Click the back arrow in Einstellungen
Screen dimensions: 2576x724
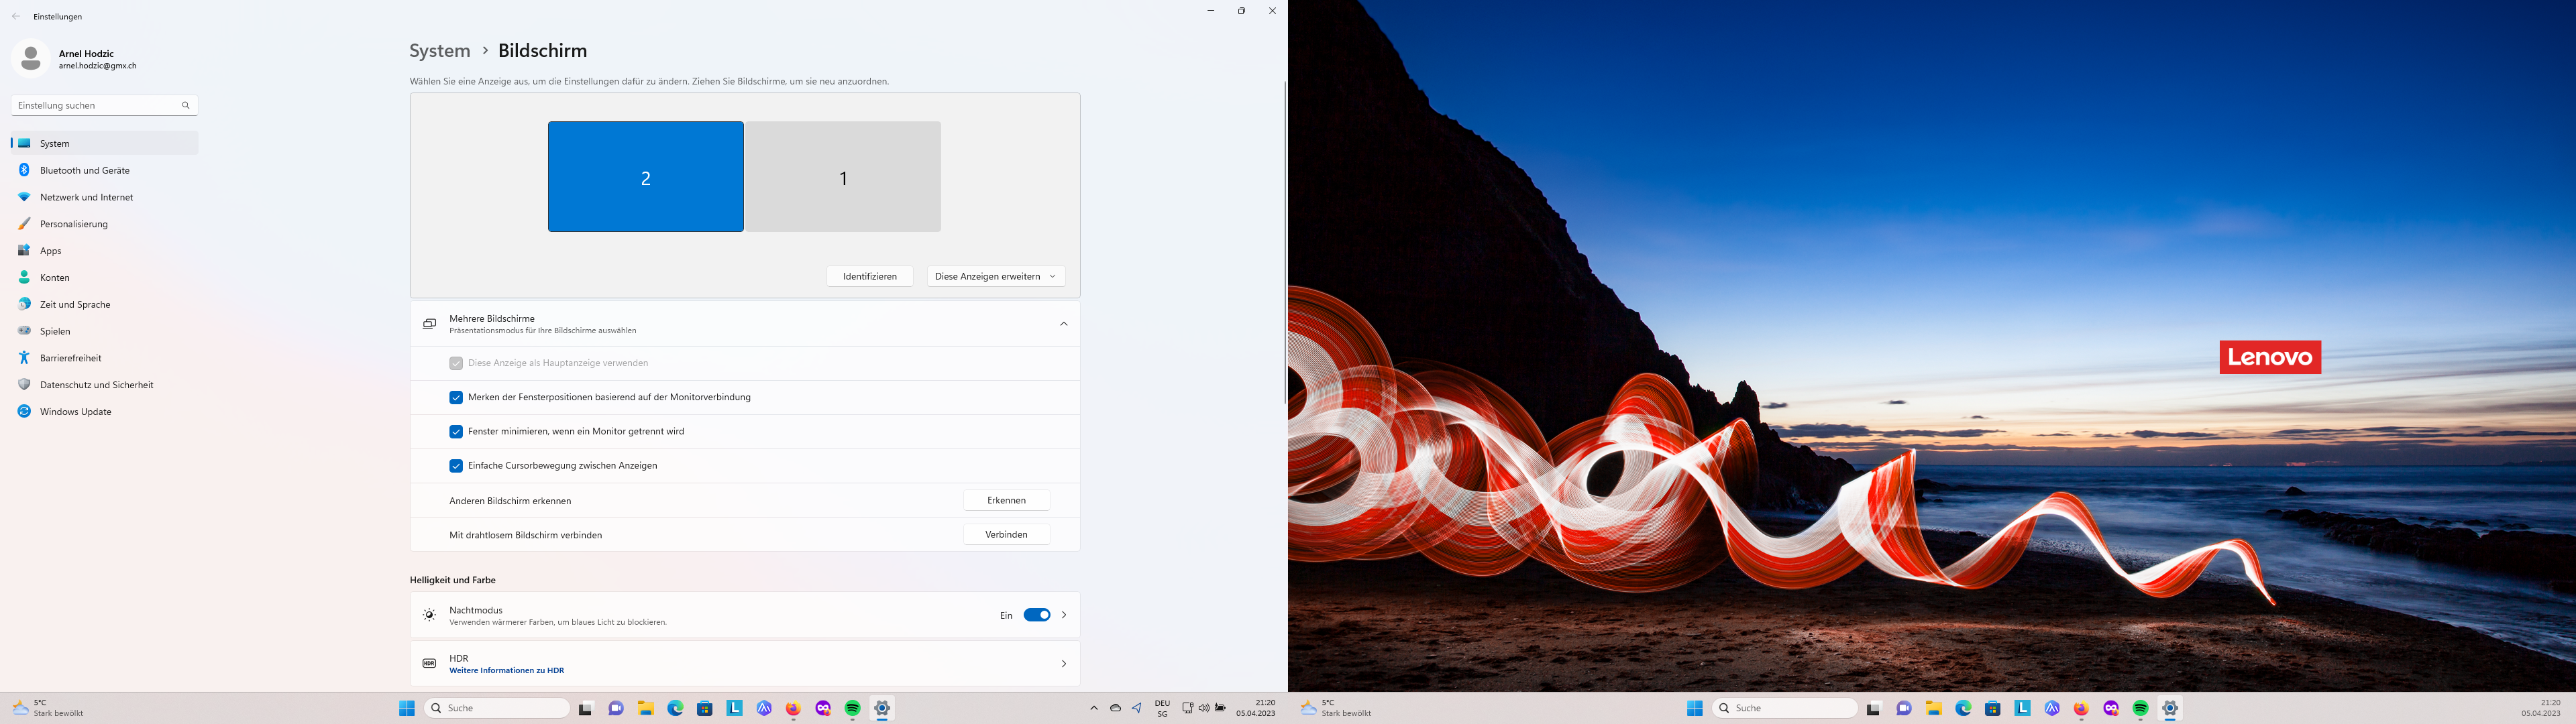tap(16, 17)
